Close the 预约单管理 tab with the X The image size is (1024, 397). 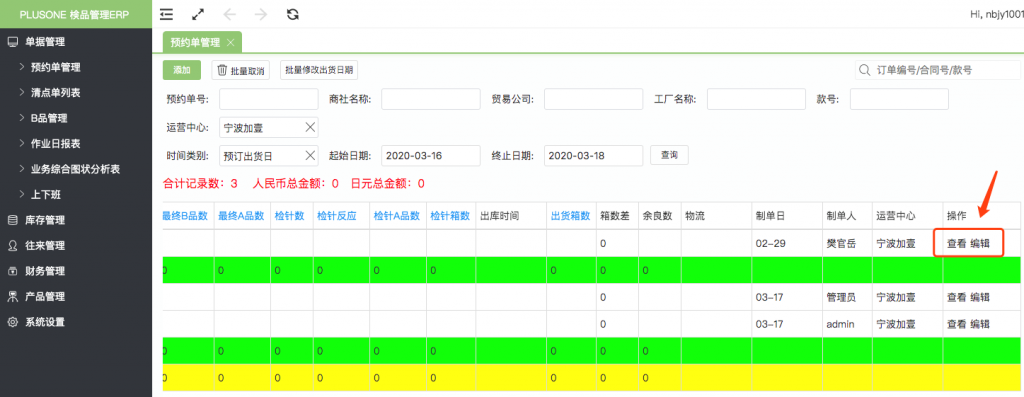(230, 42)
